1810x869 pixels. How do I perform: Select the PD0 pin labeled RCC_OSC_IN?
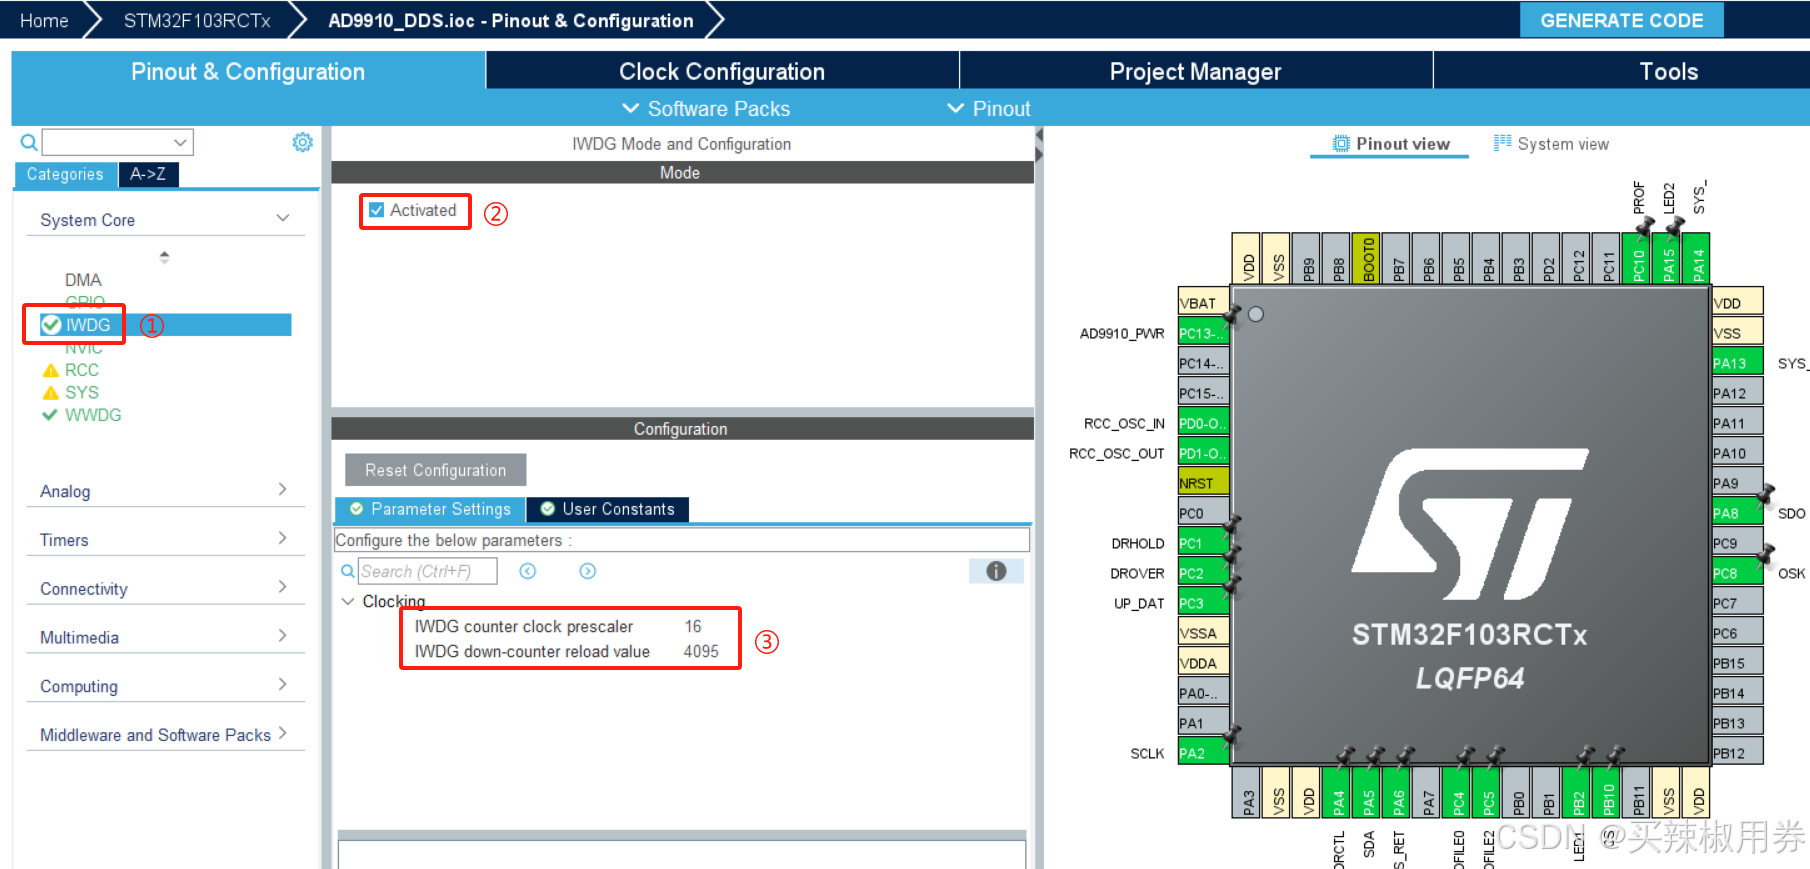pos(1203,423)
